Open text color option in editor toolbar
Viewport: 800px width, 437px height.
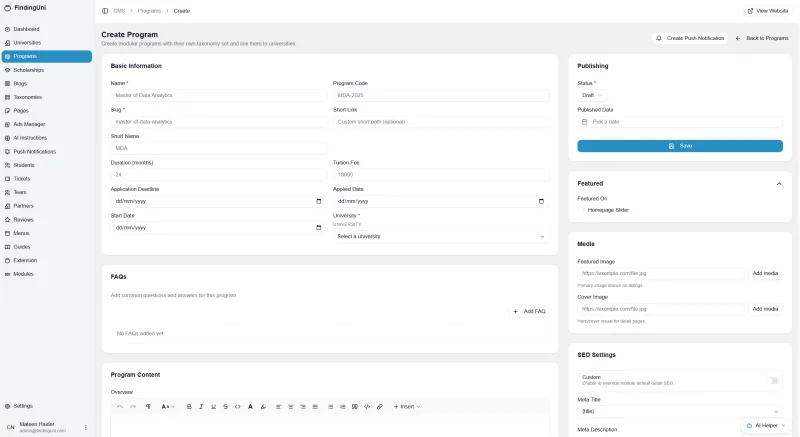click(251, 406)
